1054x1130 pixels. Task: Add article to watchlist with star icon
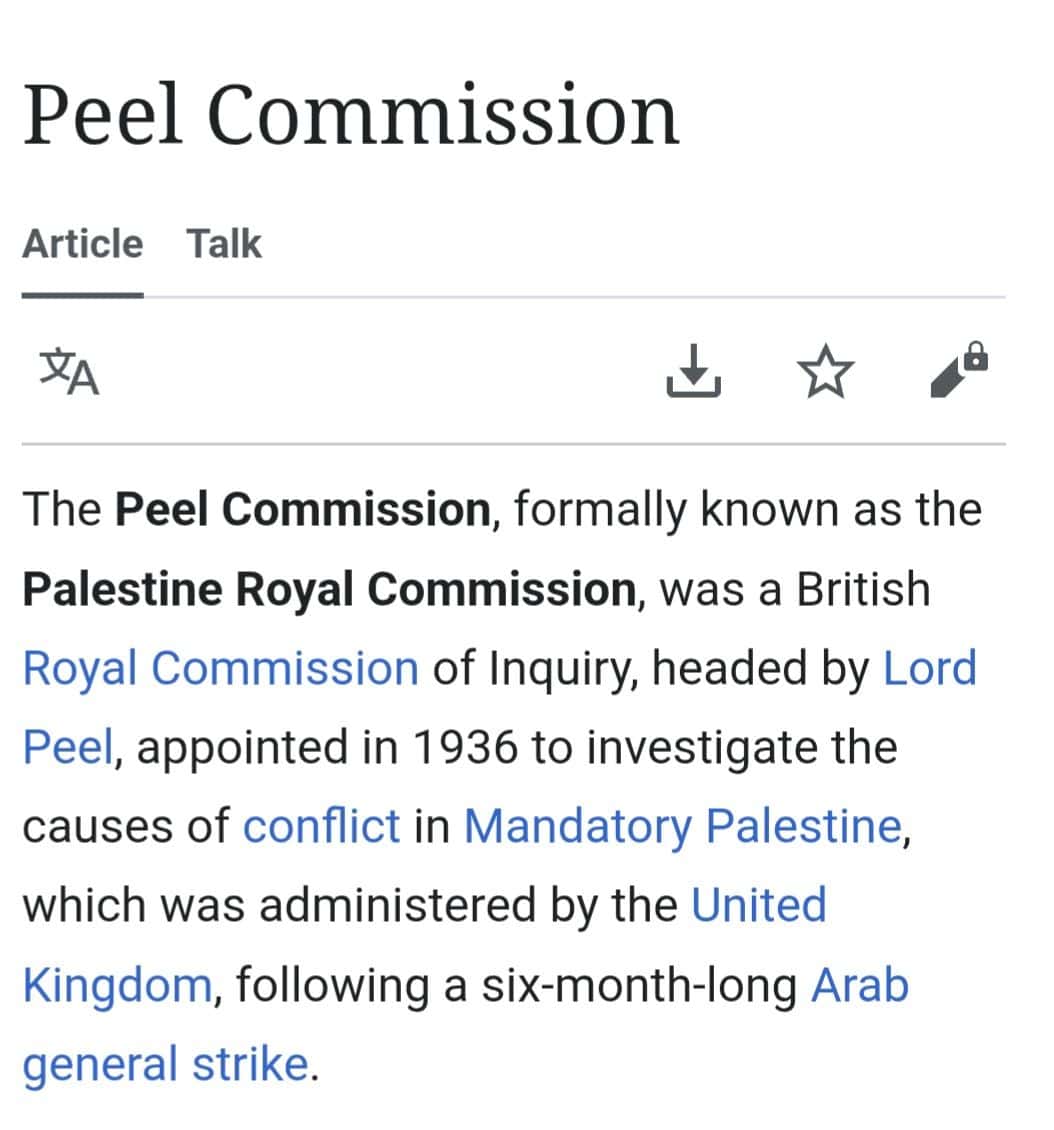coord(825,372)
